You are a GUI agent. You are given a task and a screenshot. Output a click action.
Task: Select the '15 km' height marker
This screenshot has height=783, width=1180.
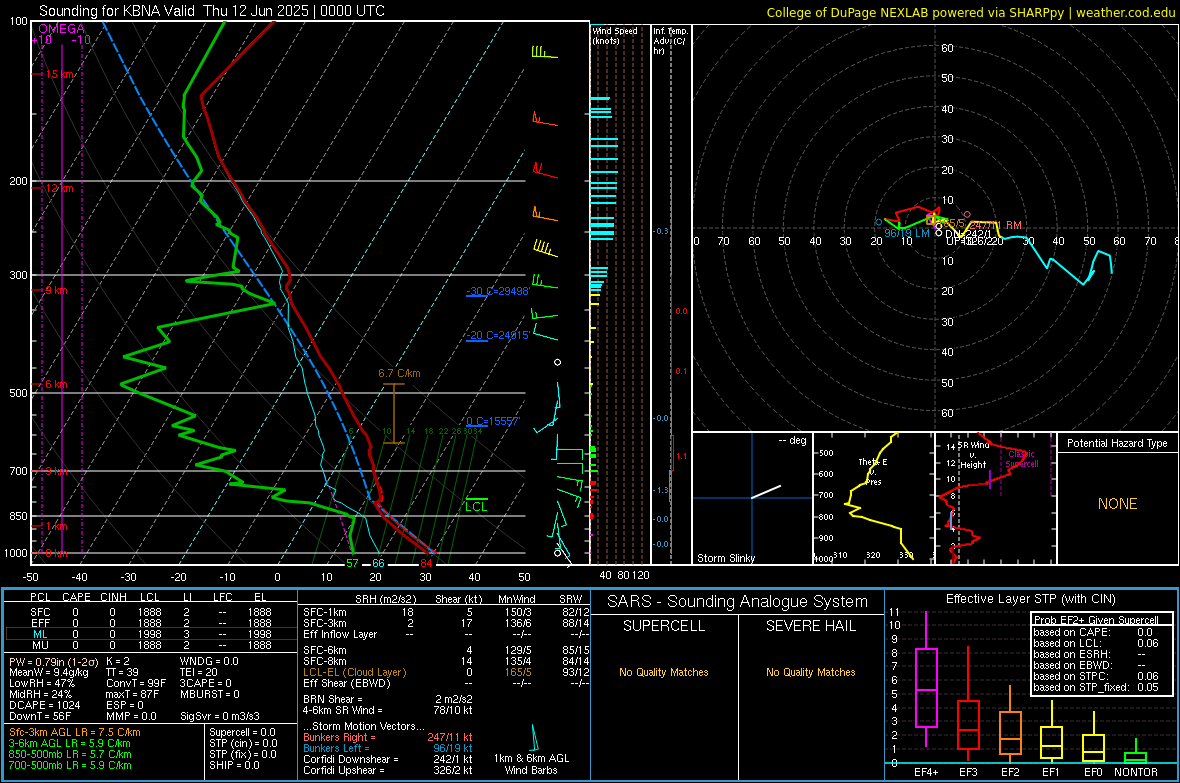pyautogui.click(x=60, y=75)
